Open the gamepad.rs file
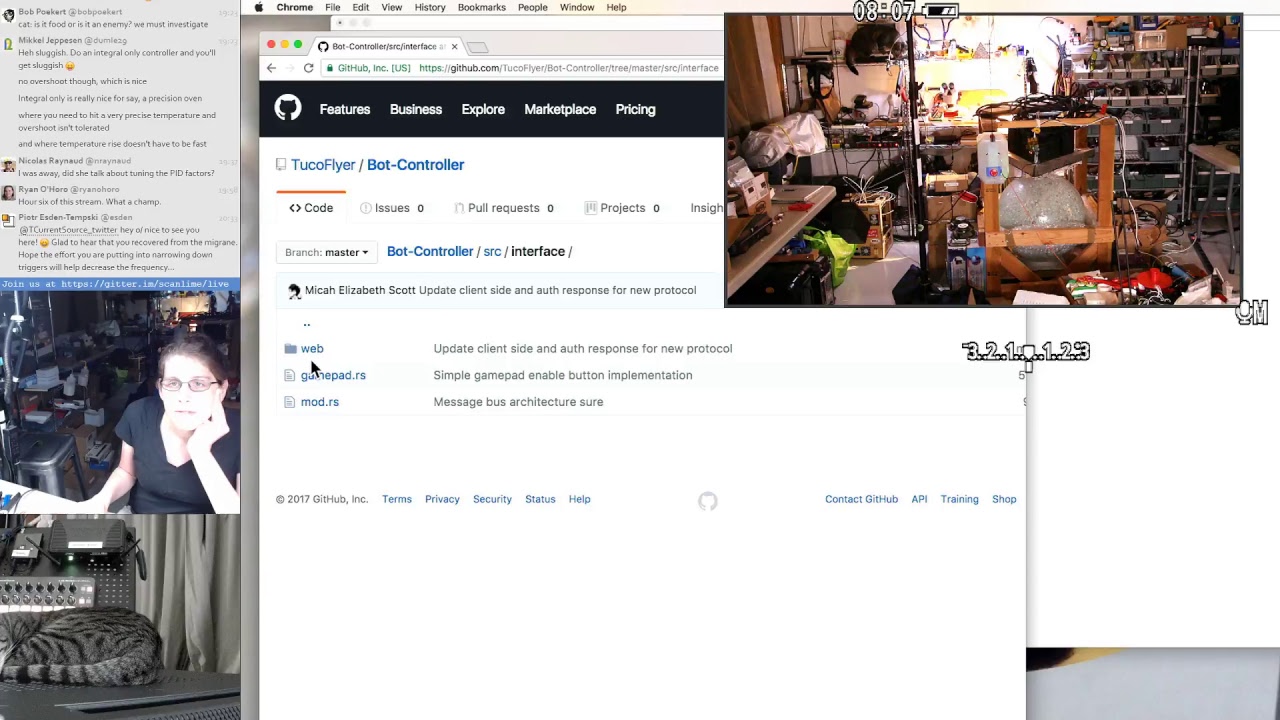This screenshot has height=720, width=1280. tap(333, 375)
